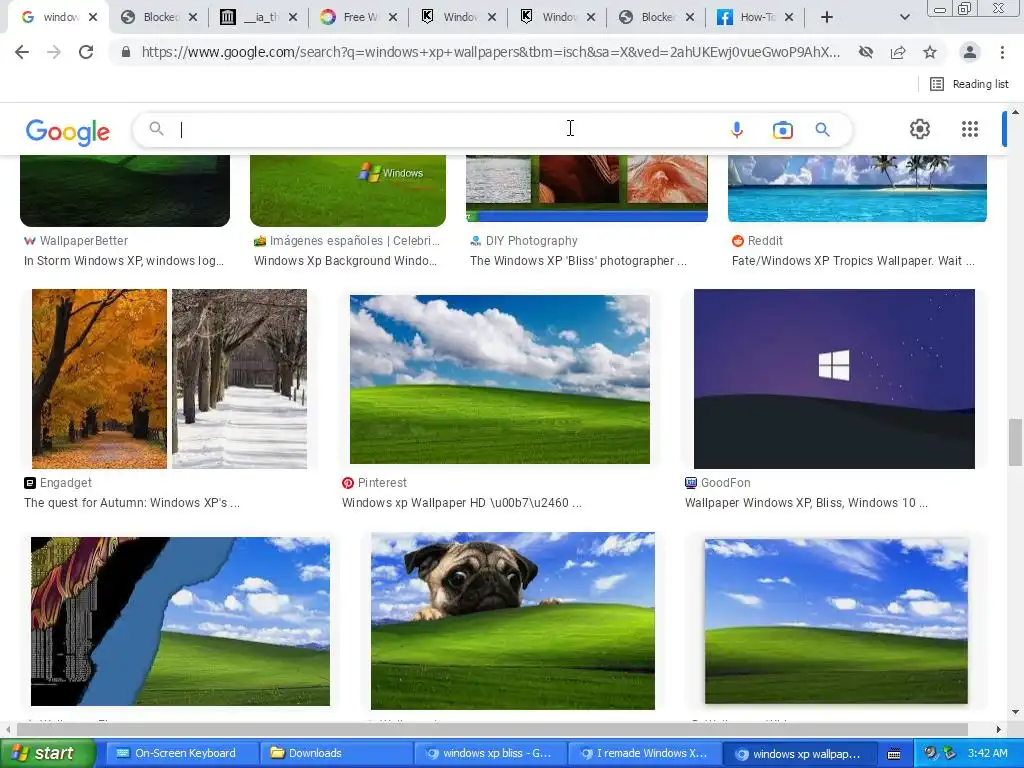Expand the tab search dropdown arrow
Image resolution: width=1024 pixels, height=768 pixels.
click(904, 18)
